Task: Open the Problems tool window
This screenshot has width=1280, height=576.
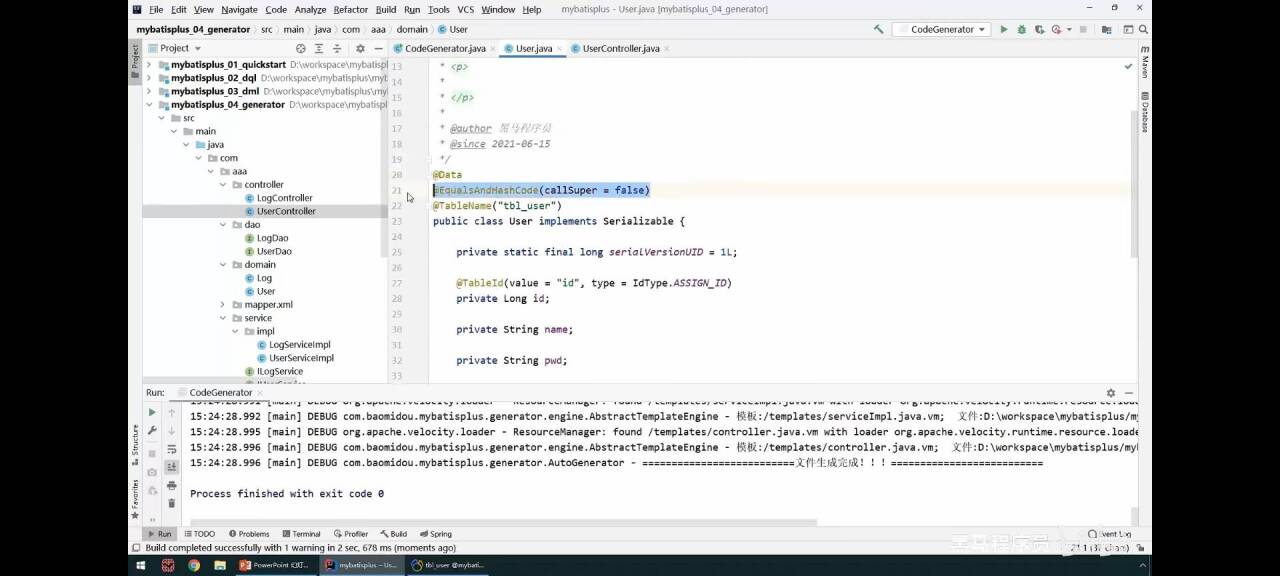Action: [x=249, y=534]
